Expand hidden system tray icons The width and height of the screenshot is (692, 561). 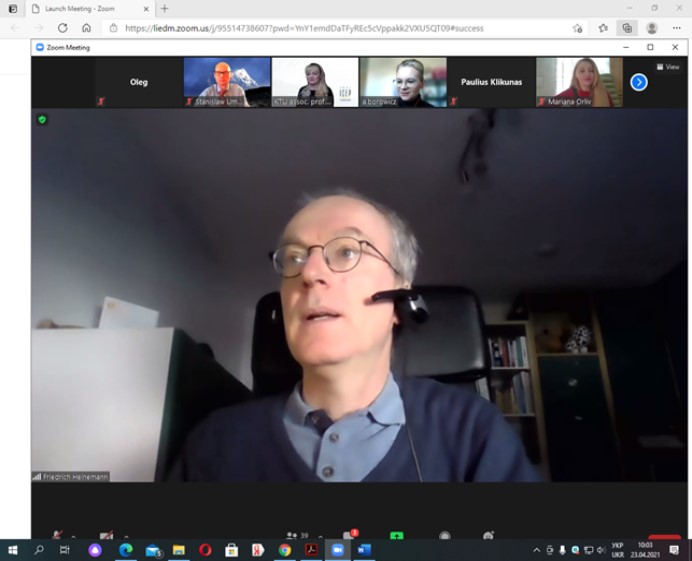(x=536, y=550)
